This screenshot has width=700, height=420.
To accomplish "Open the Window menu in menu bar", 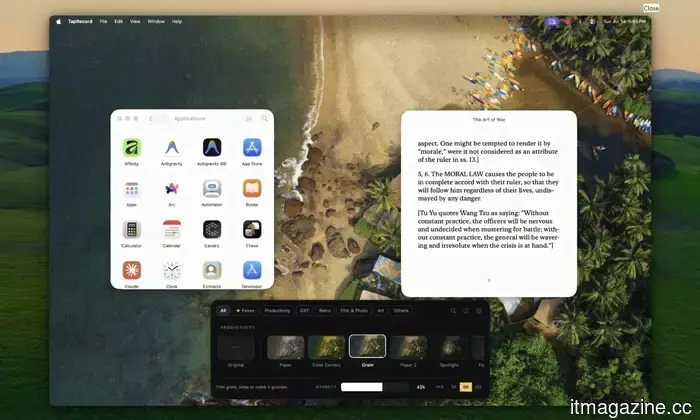I will click(x=156, y=21).
